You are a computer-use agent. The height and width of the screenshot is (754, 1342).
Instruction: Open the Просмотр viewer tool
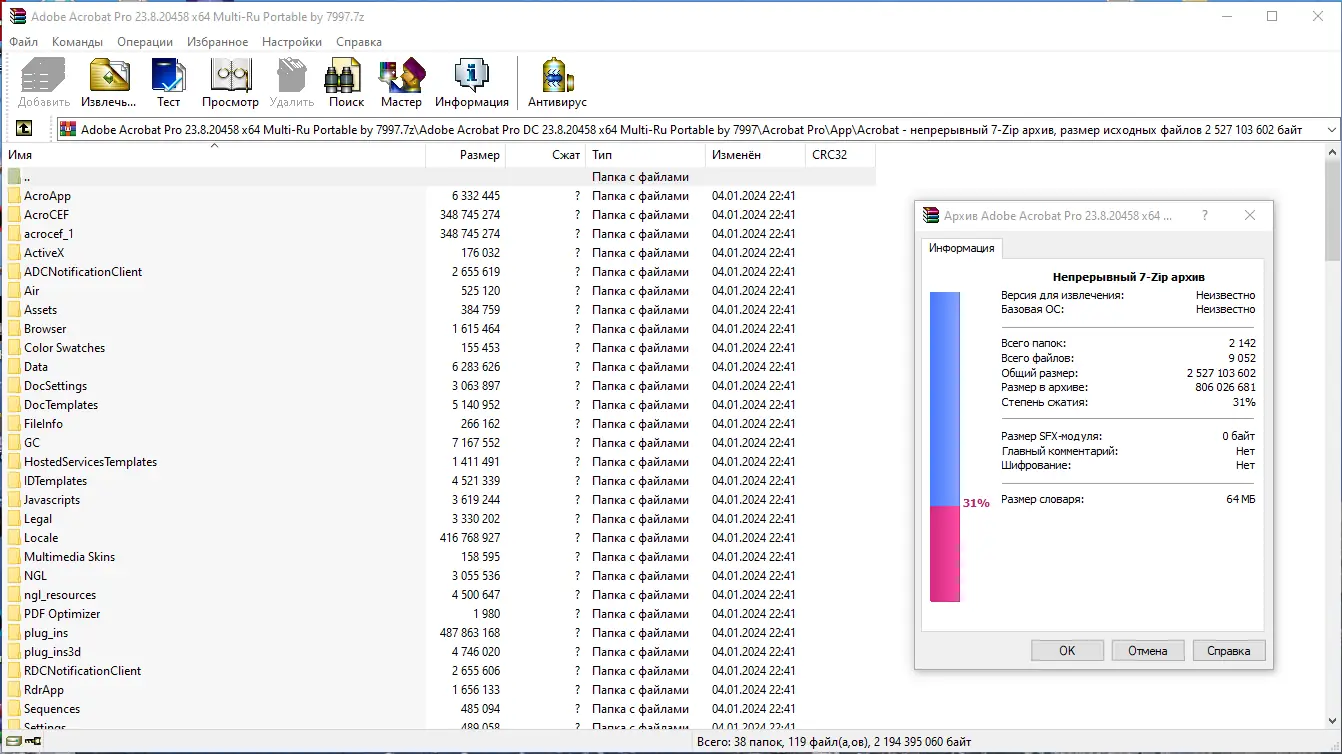(x=230, y=83)
